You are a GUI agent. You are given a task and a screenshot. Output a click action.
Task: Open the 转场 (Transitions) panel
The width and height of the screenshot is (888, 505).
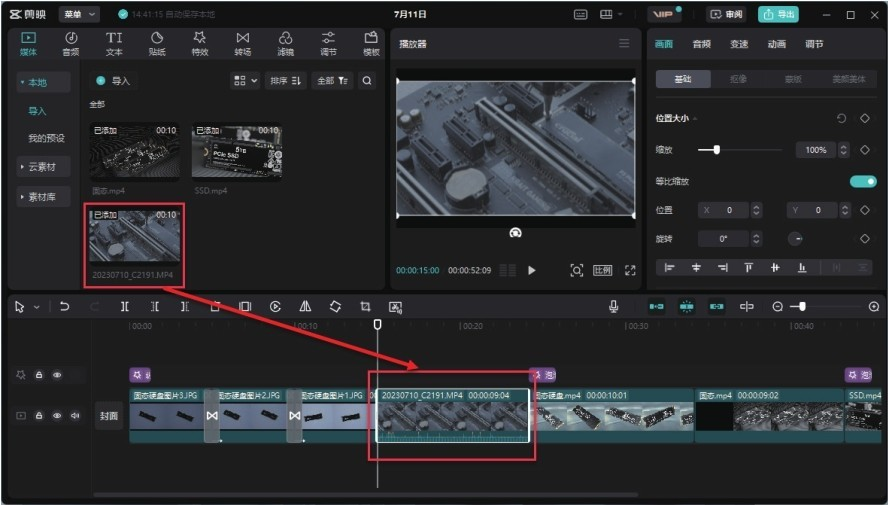coord(242,43)
